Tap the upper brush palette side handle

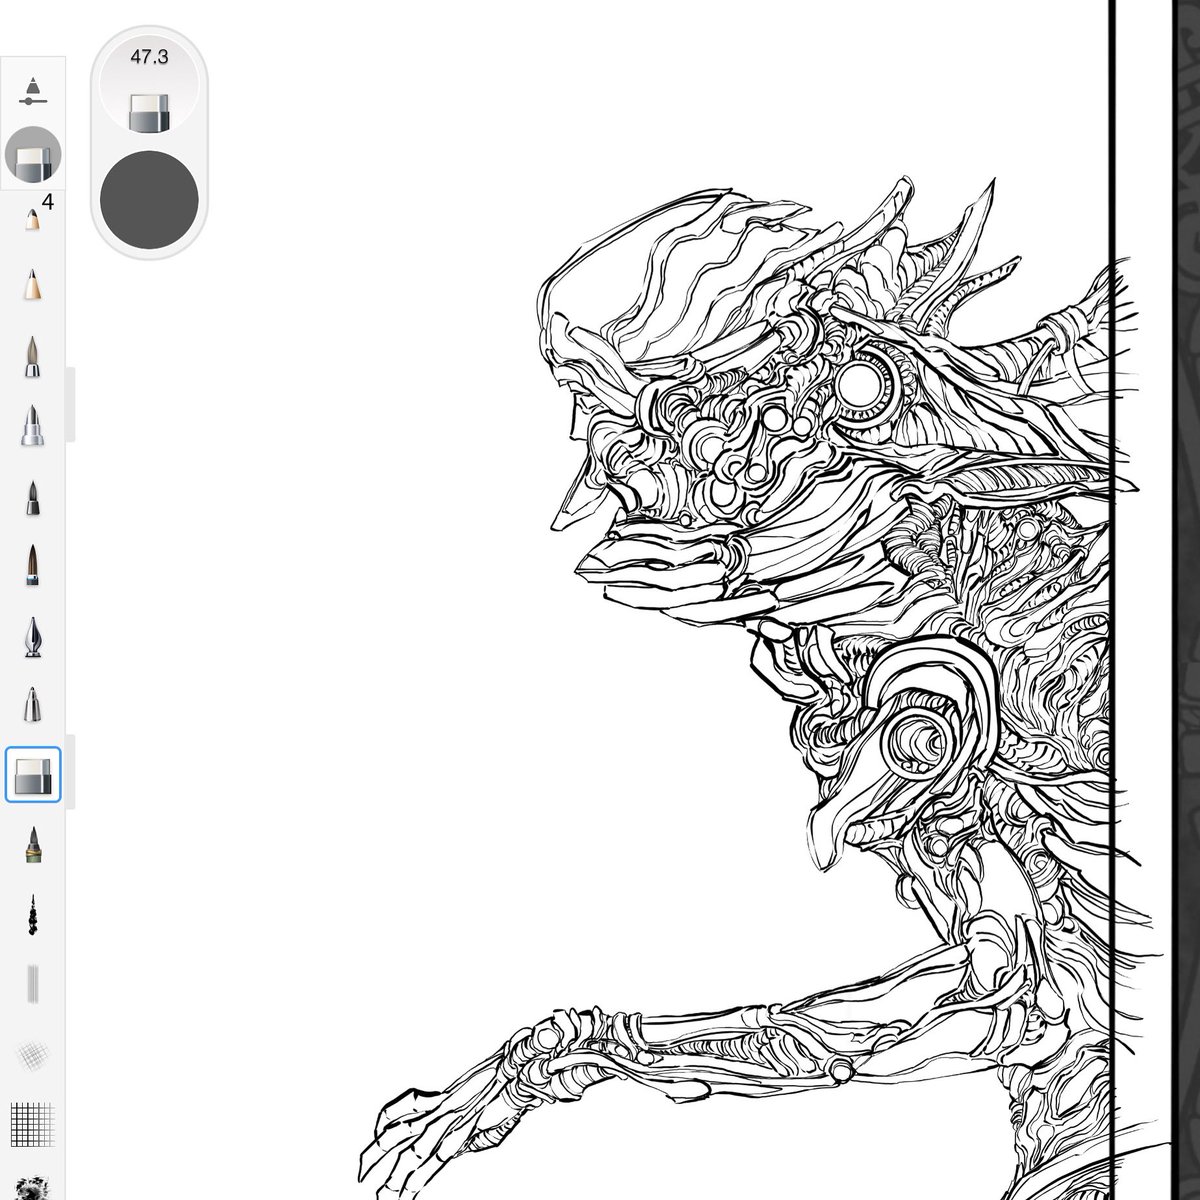point(70,404)
